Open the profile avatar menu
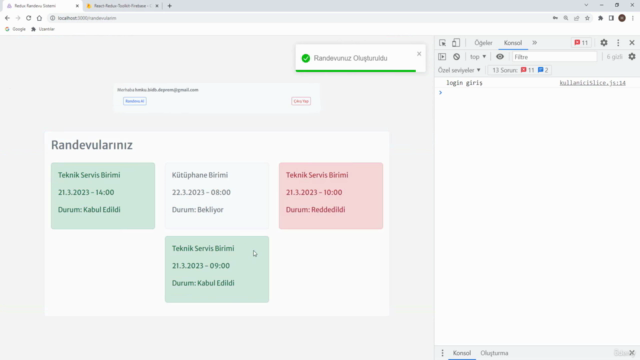 point(622,18)
